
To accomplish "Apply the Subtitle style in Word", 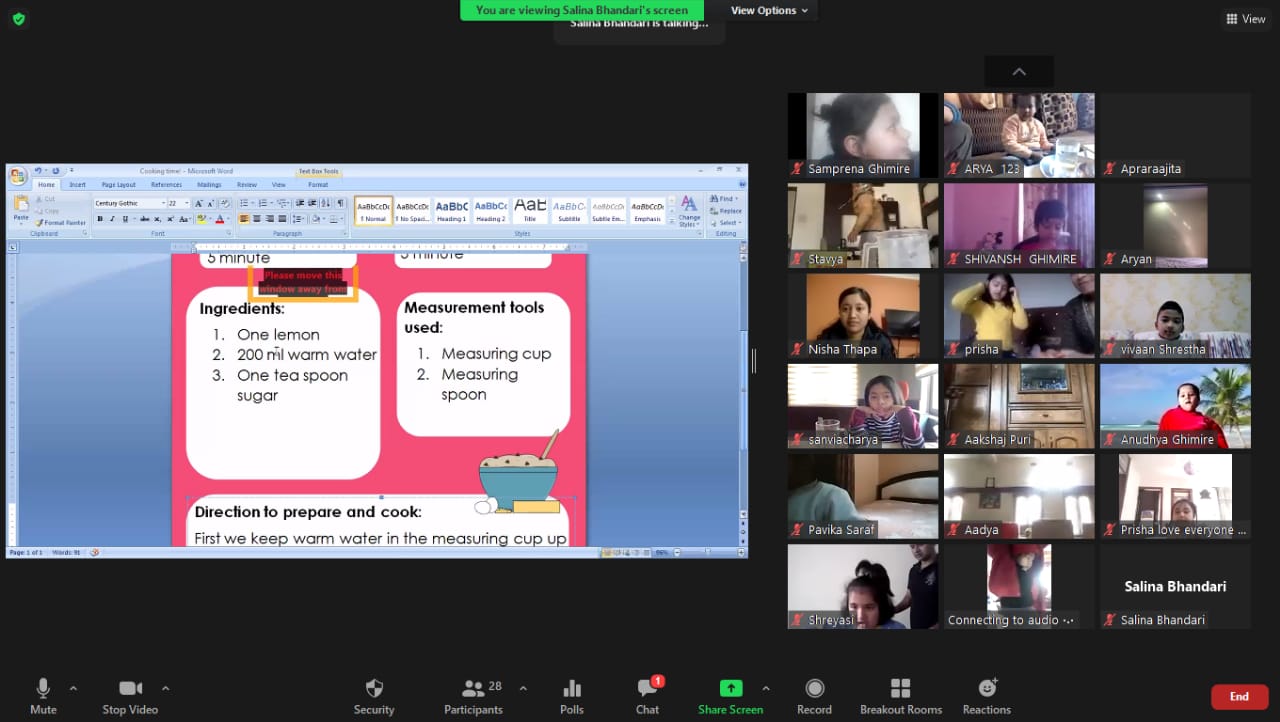I will click(x=569, y=210).
